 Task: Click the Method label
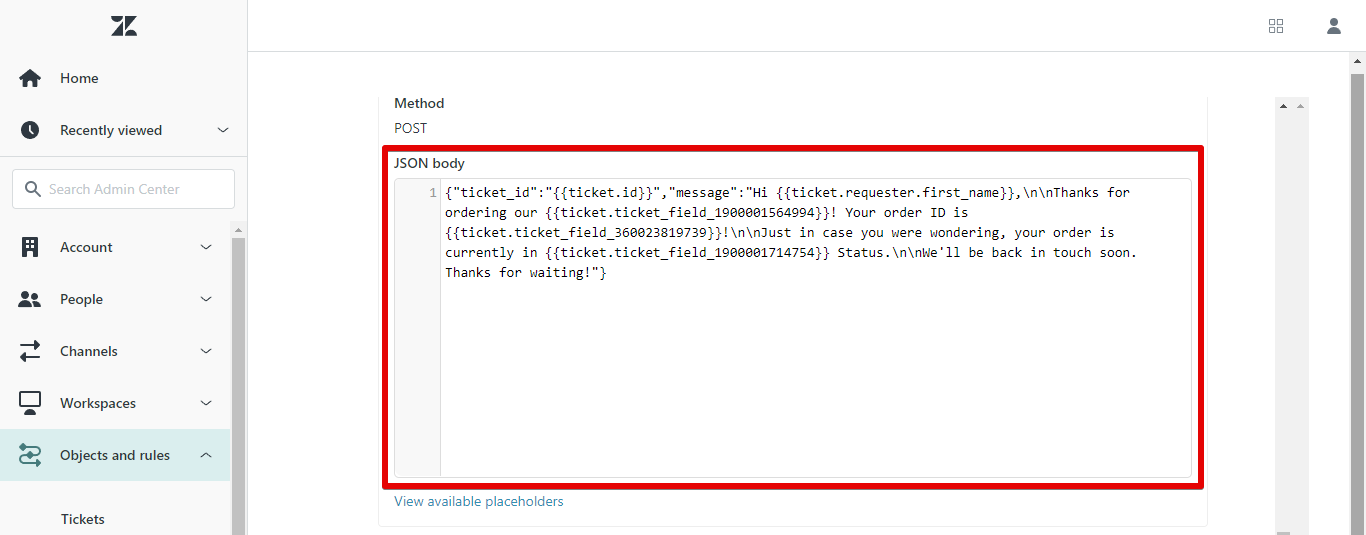click(x=419, y=103)
